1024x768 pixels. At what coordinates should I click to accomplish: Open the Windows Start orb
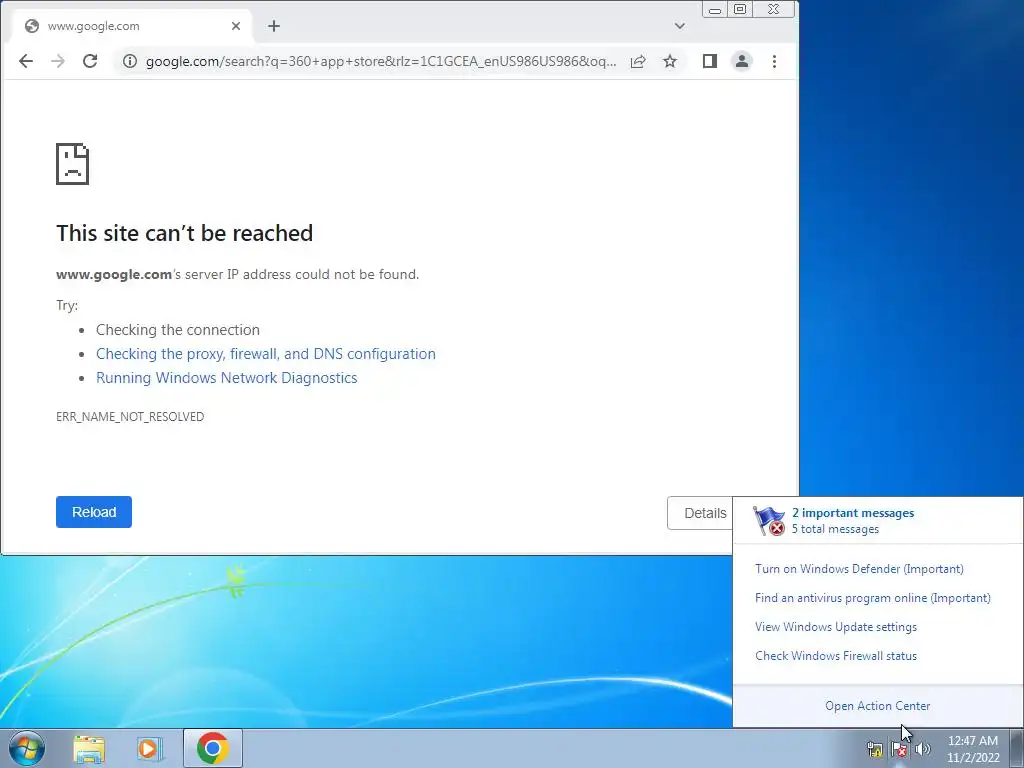27,748
